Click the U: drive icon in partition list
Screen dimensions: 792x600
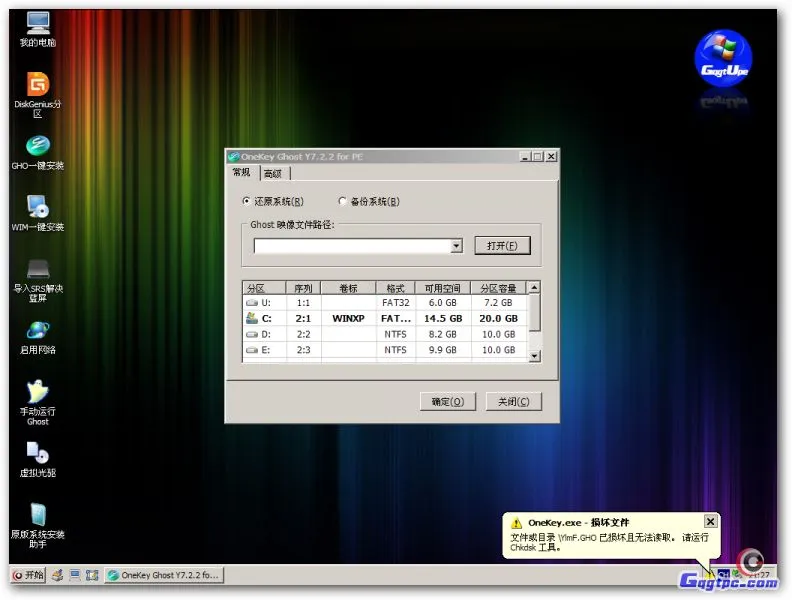point(252,303)
